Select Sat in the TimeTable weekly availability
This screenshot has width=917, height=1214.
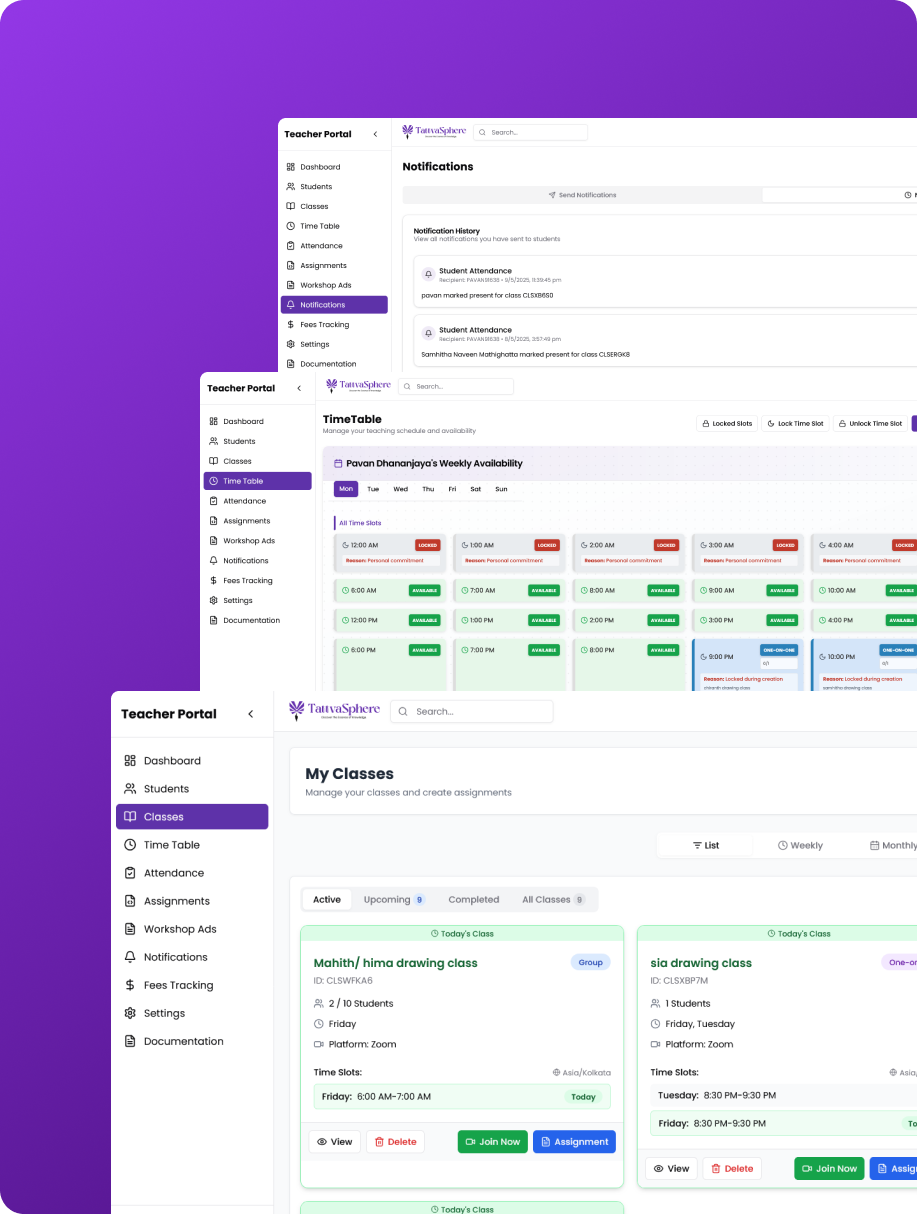[476, 489]
